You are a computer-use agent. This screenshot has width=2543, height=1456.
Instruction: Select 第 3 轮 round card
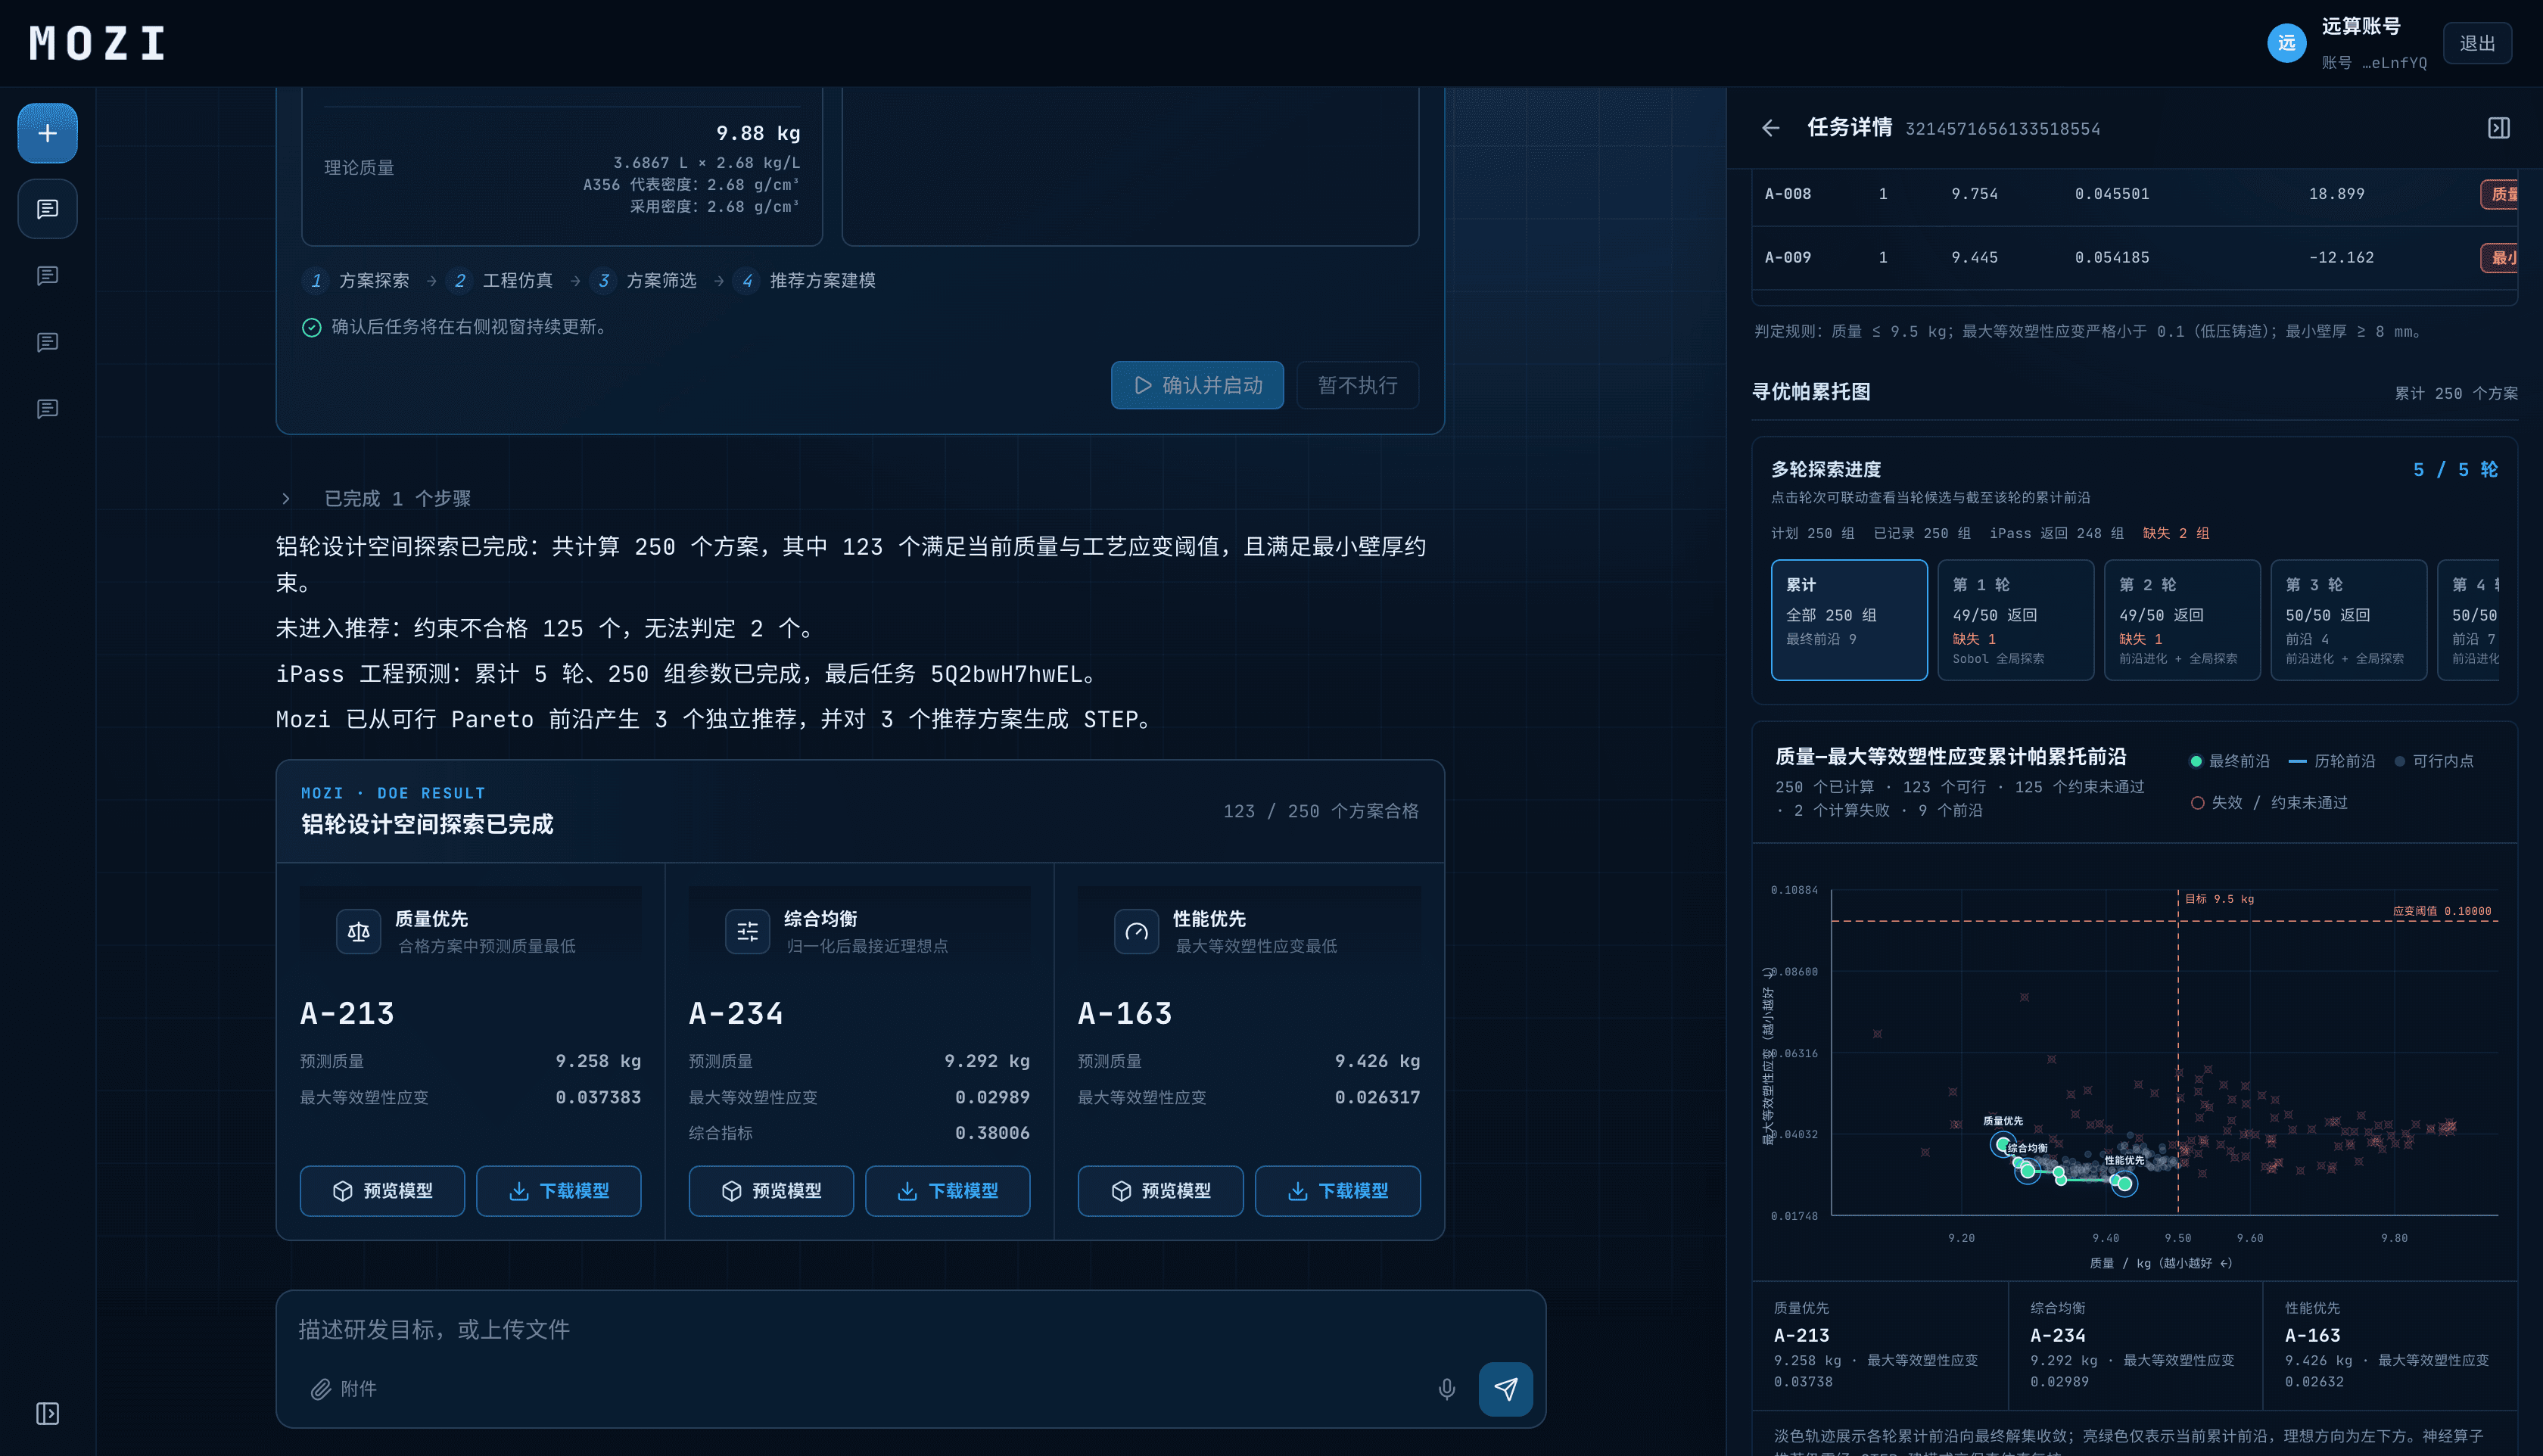pos(2348,620)
